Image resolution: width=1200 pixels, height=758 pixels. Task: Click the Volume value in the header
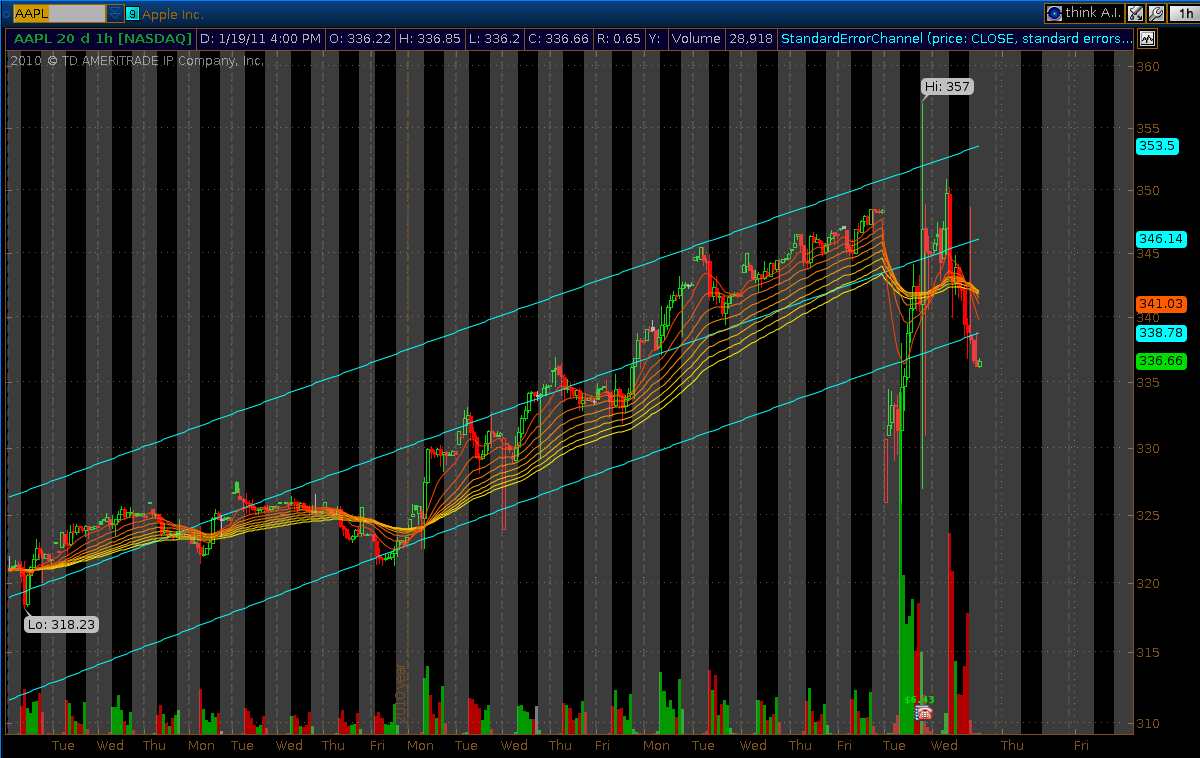(750, 39)
